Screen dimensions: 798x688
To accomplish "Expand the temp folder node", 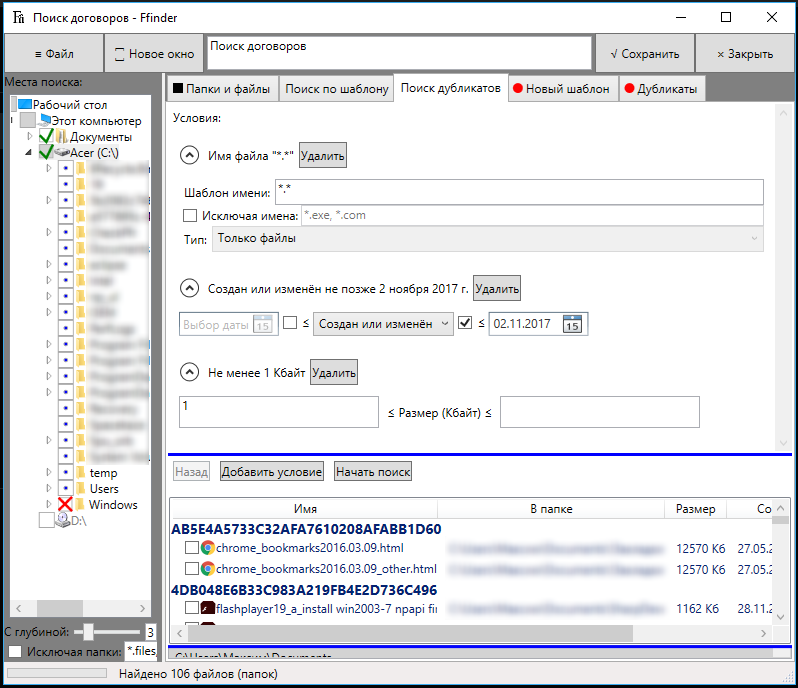I will pyautogui.click(x=49, y=472).
